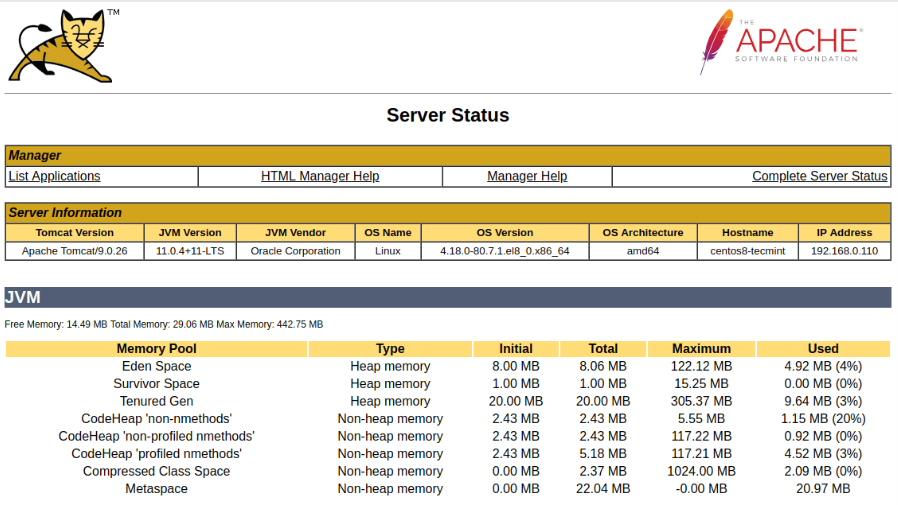
Task: Select the Compressed Class Space row name
Action: point(156,471)
